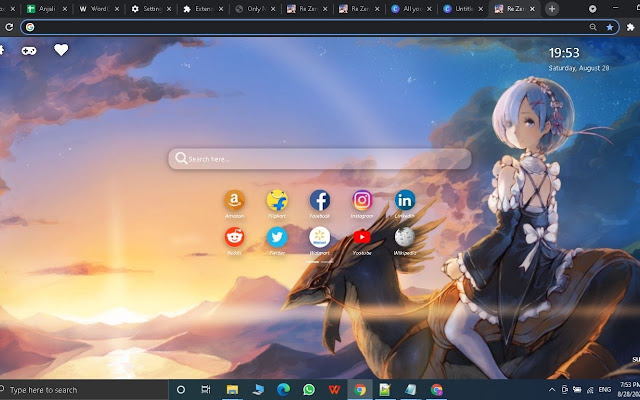This screenshot has height=400, width=640.
Task: Switch to the Anjali spreadsheet tab
Action: (45, 9)
